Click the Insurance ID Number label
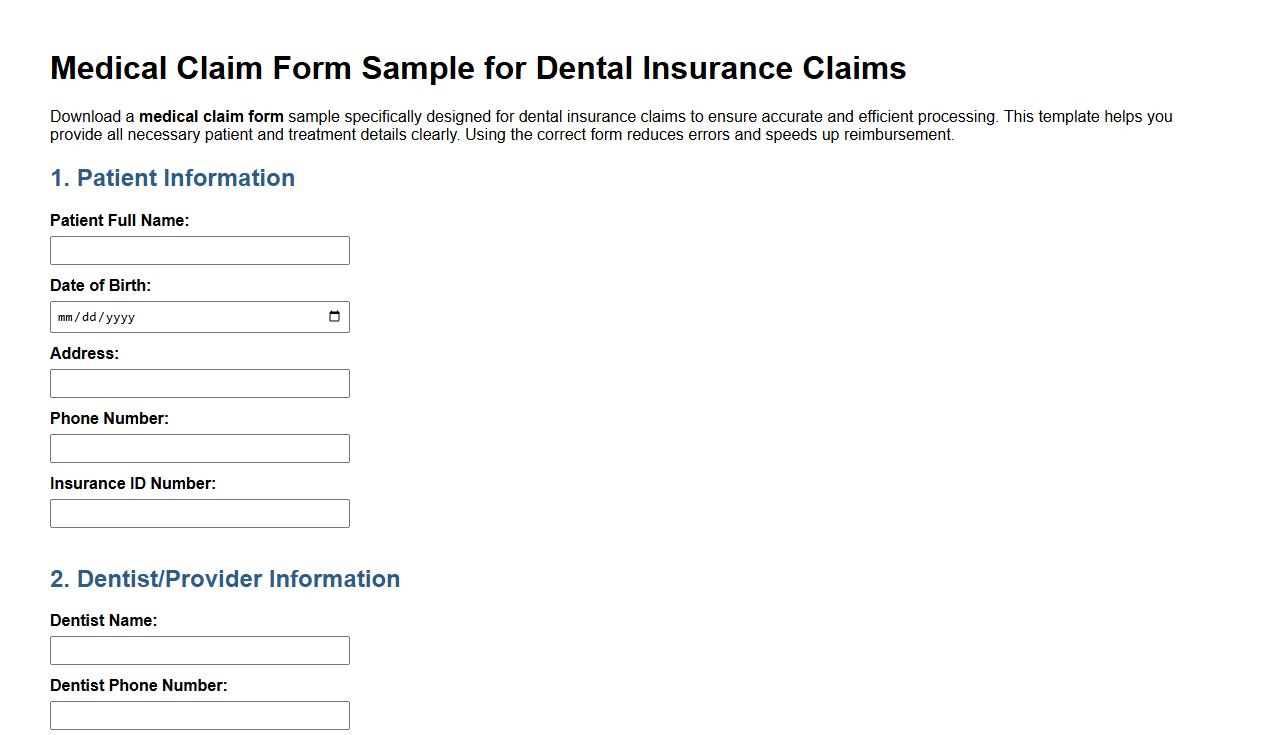 pyautogui.click(x=134, y=483)
